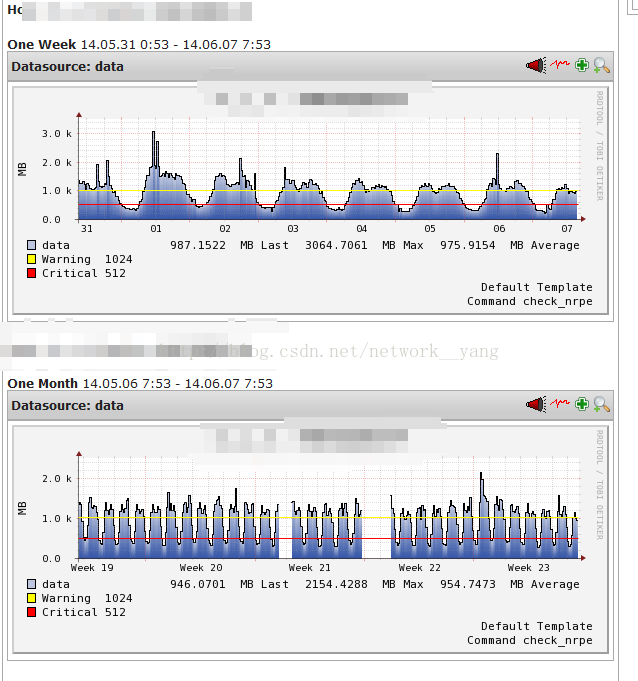This screenshot has width=638, height=681.
Task: Click the '02' x-axis label on weekly graph
Action: point(225,228)
